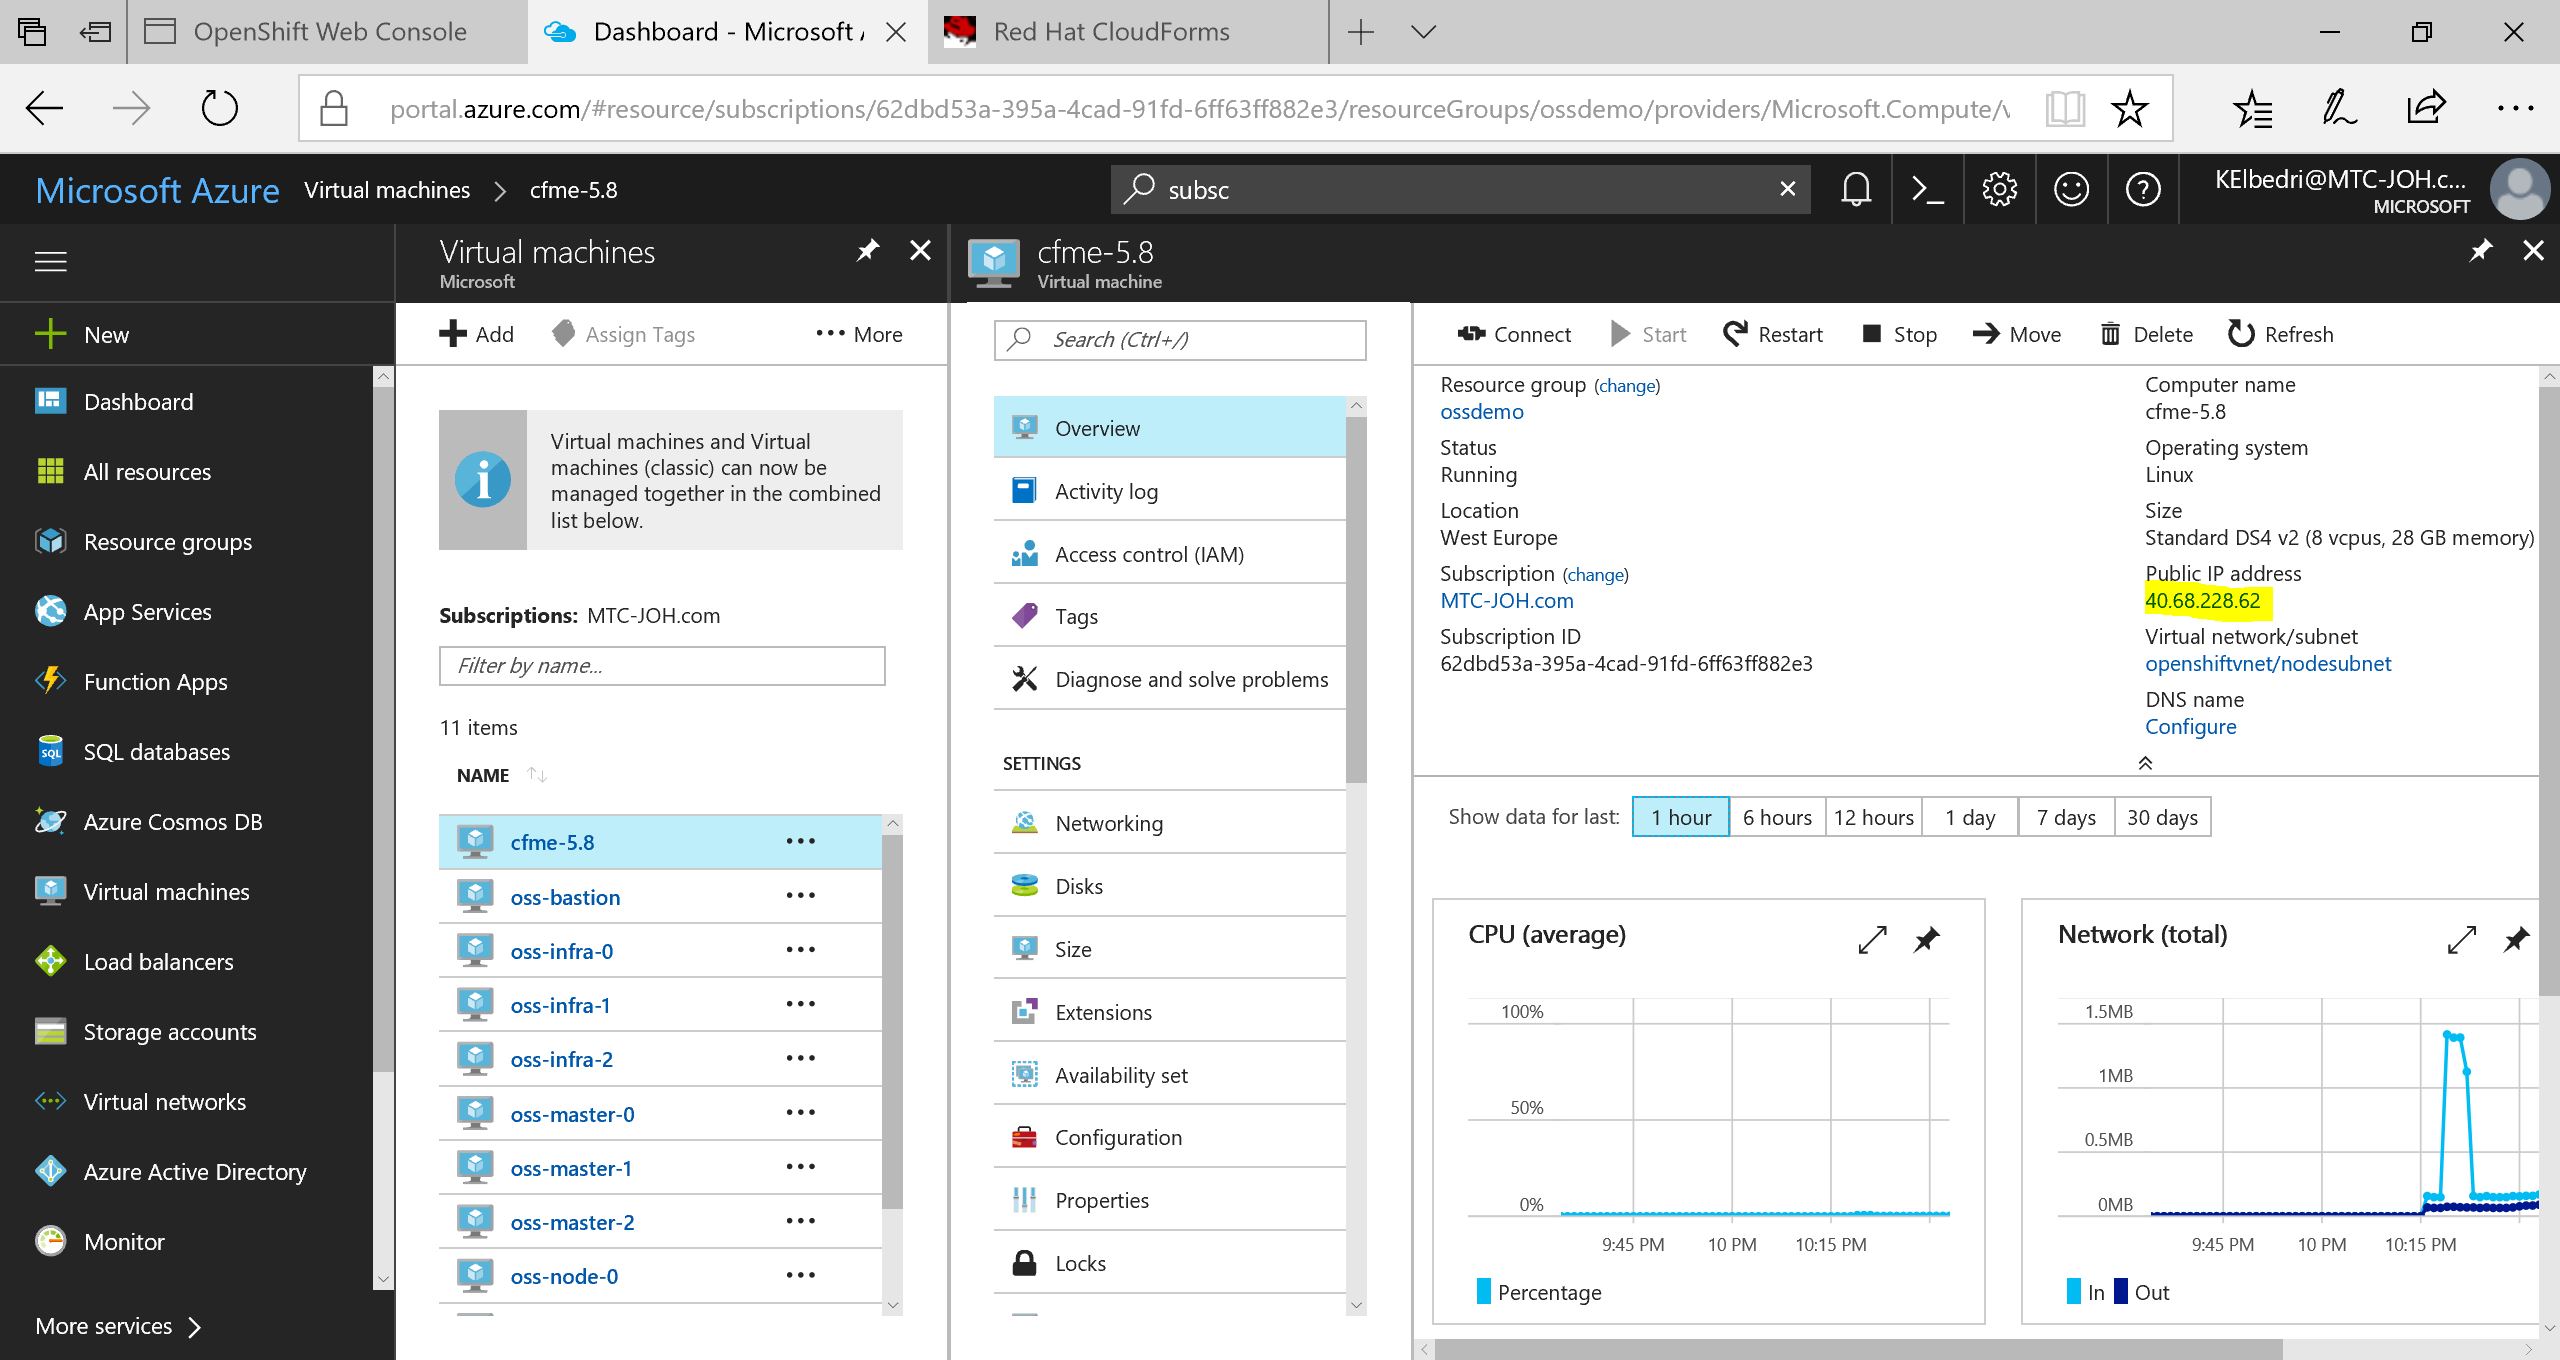
Task: Select the 7 days time range
Action: click(x=2066, y=817)
